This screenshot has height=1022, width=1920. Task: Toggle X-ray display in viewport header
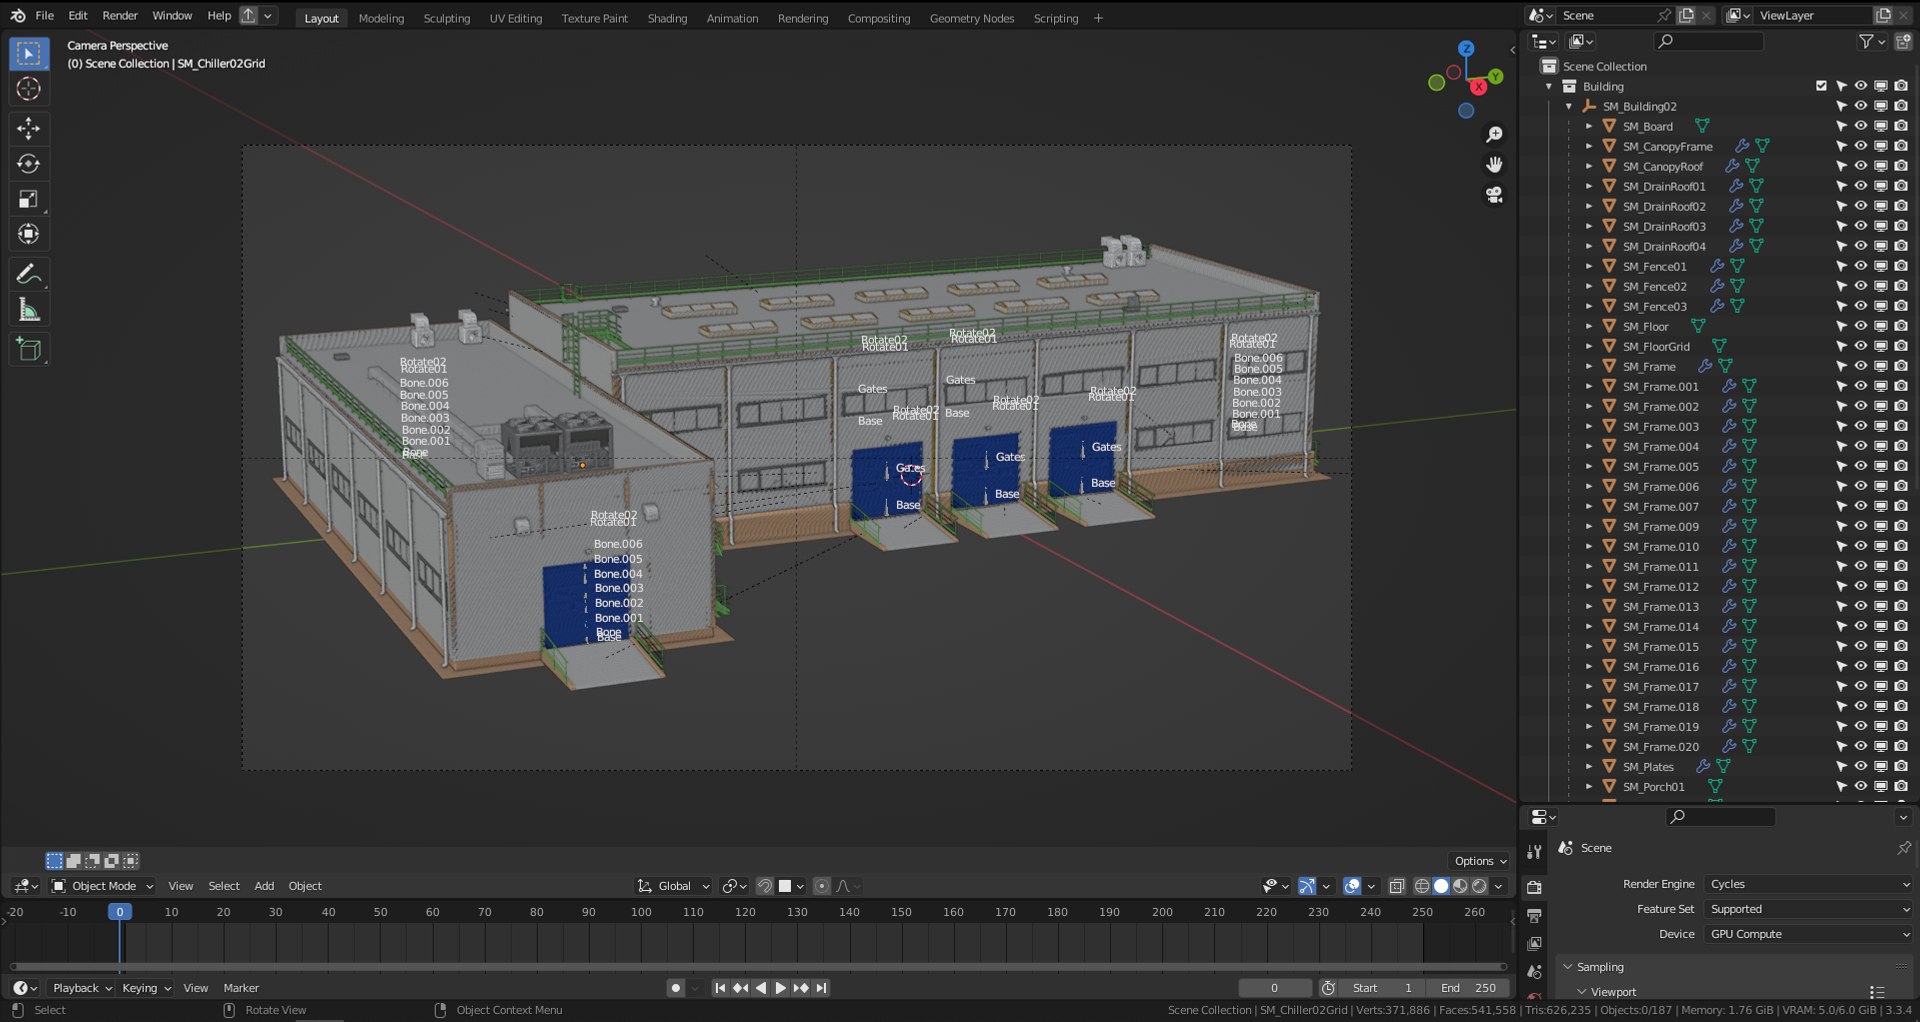tap(1397, 886)
